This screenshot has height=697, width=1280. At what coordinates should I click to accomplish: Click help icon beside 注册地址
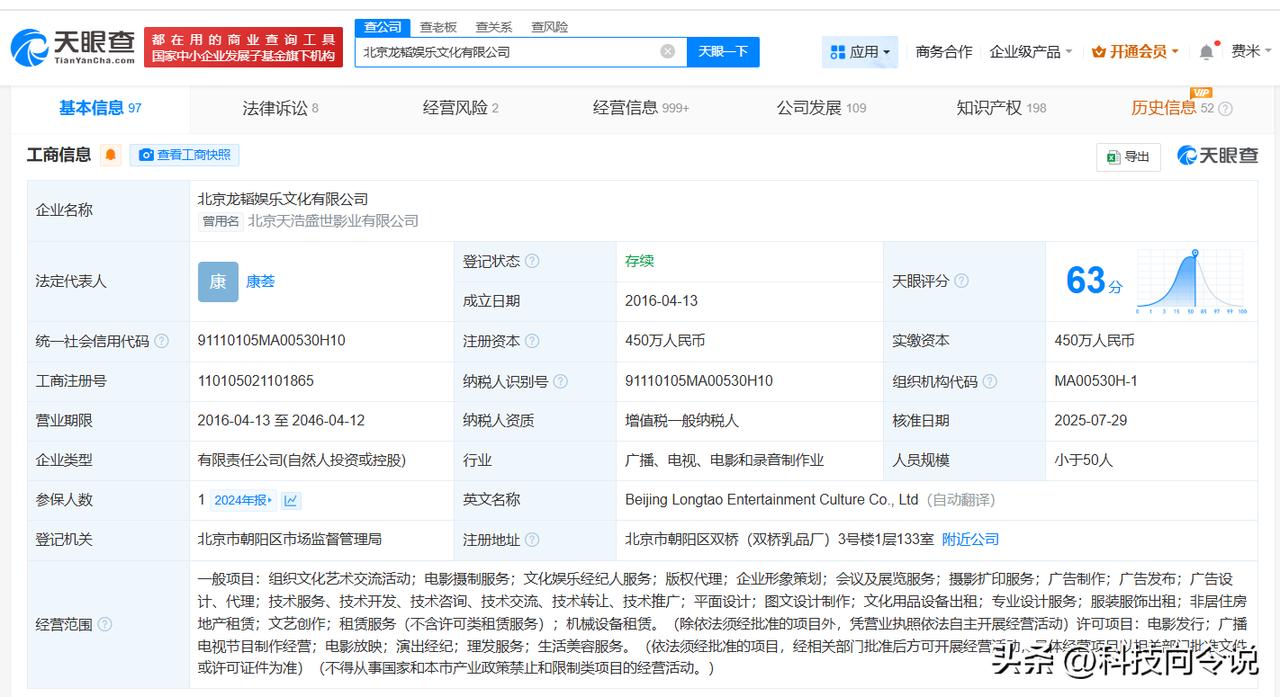pos(532,540)
